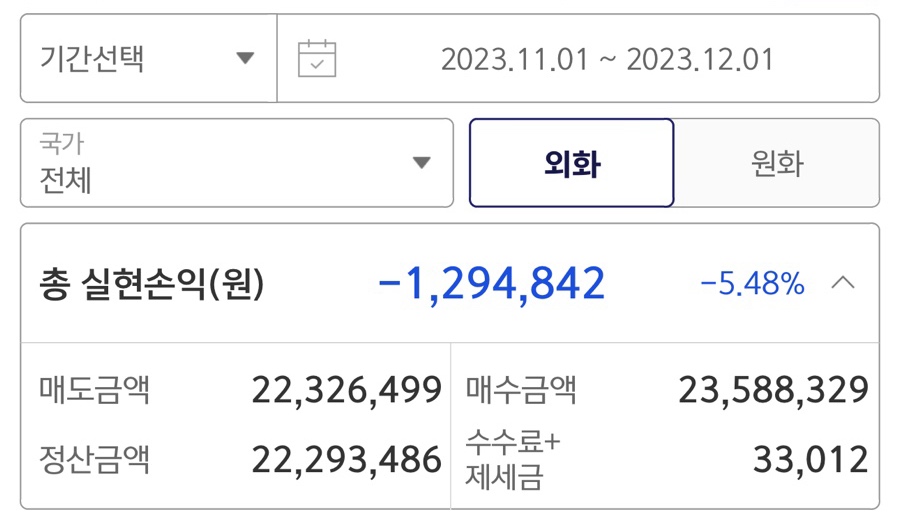Select the date range 2023.11.01 ~ 2023.12.01 field

[579, 59]
